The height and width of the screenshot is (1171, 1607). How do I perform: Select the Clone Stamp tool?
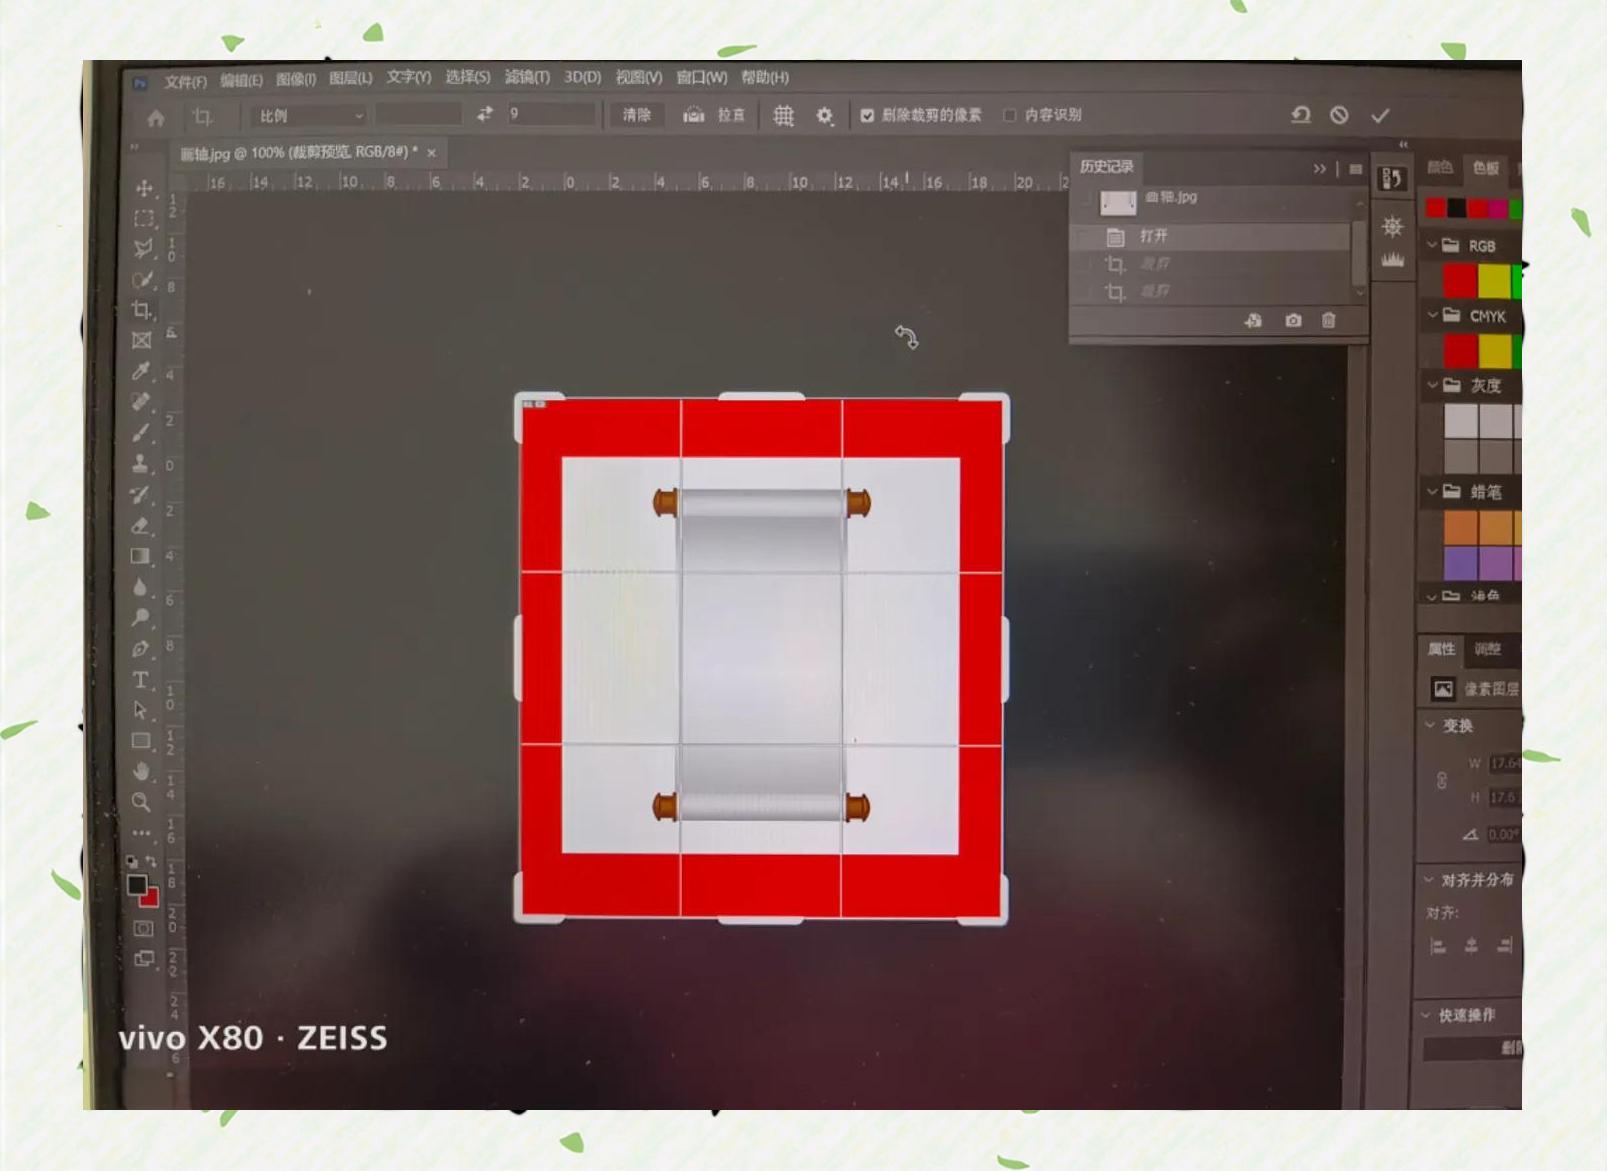pos(141,463)
